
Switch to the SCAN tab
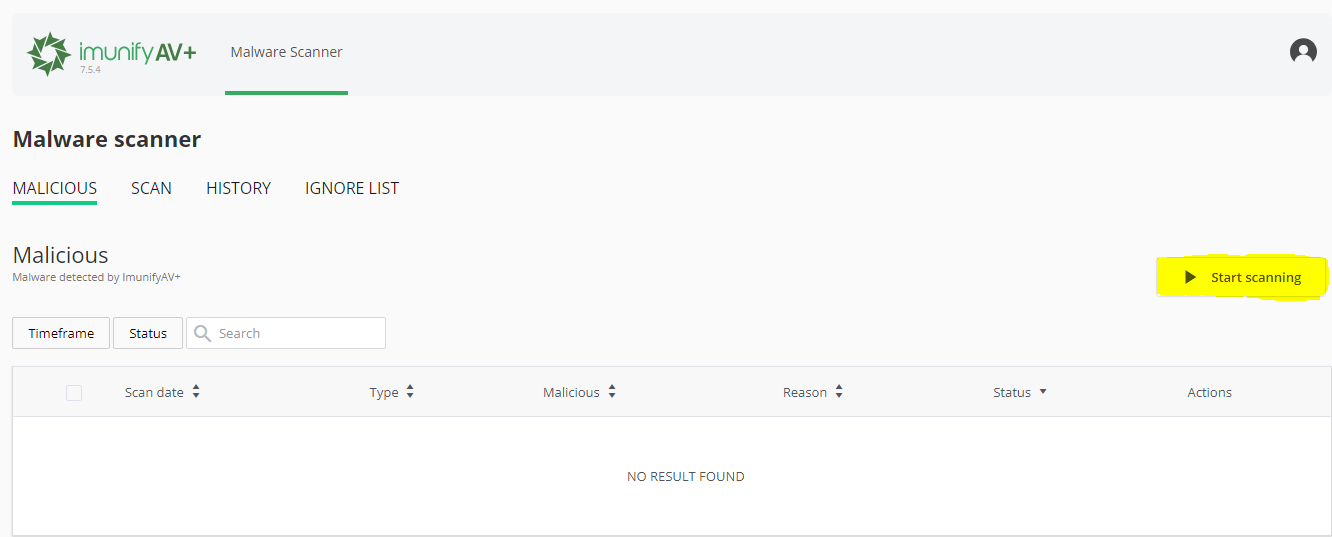tap(151, 188)
